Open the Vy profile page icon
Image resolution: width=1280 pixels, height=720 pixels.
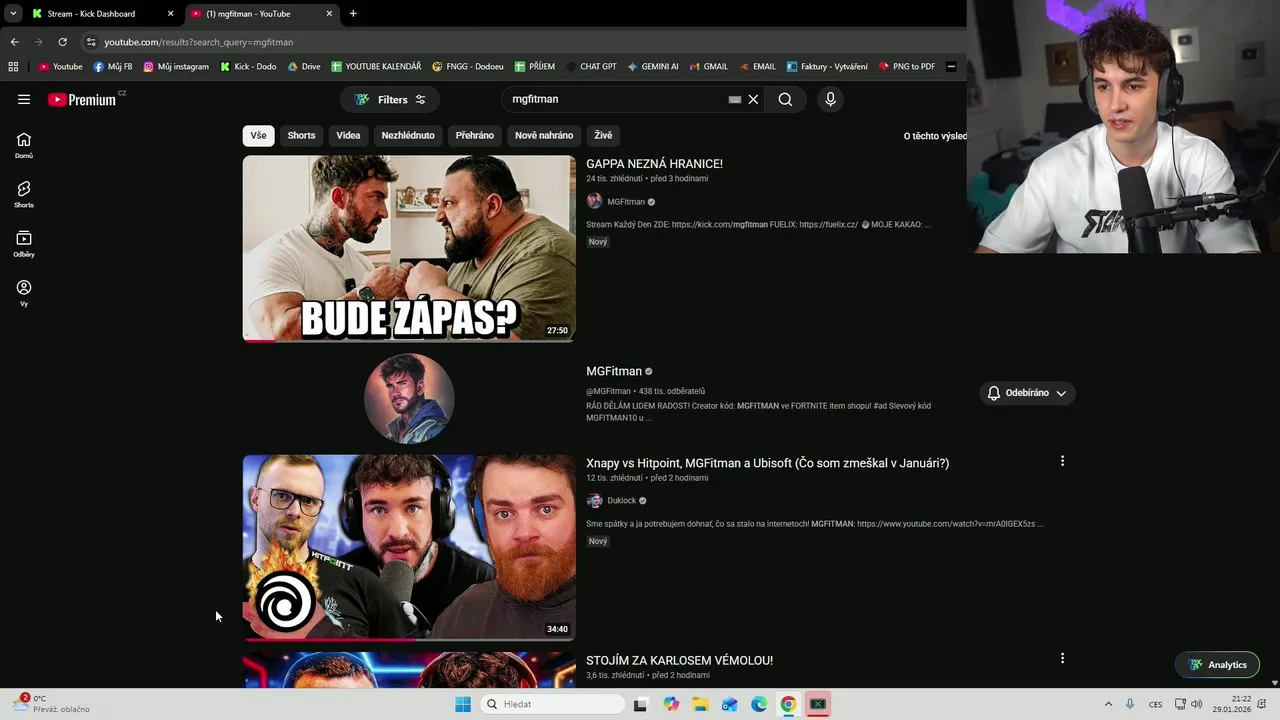tap(24, 293)
